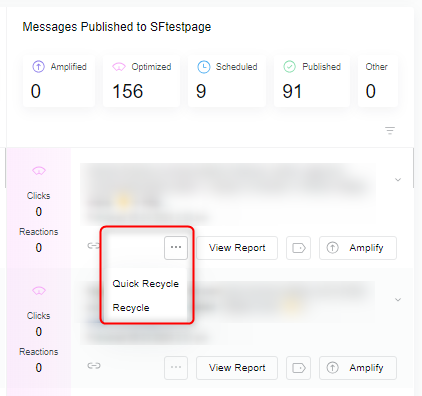Amplify the second message

358,368
